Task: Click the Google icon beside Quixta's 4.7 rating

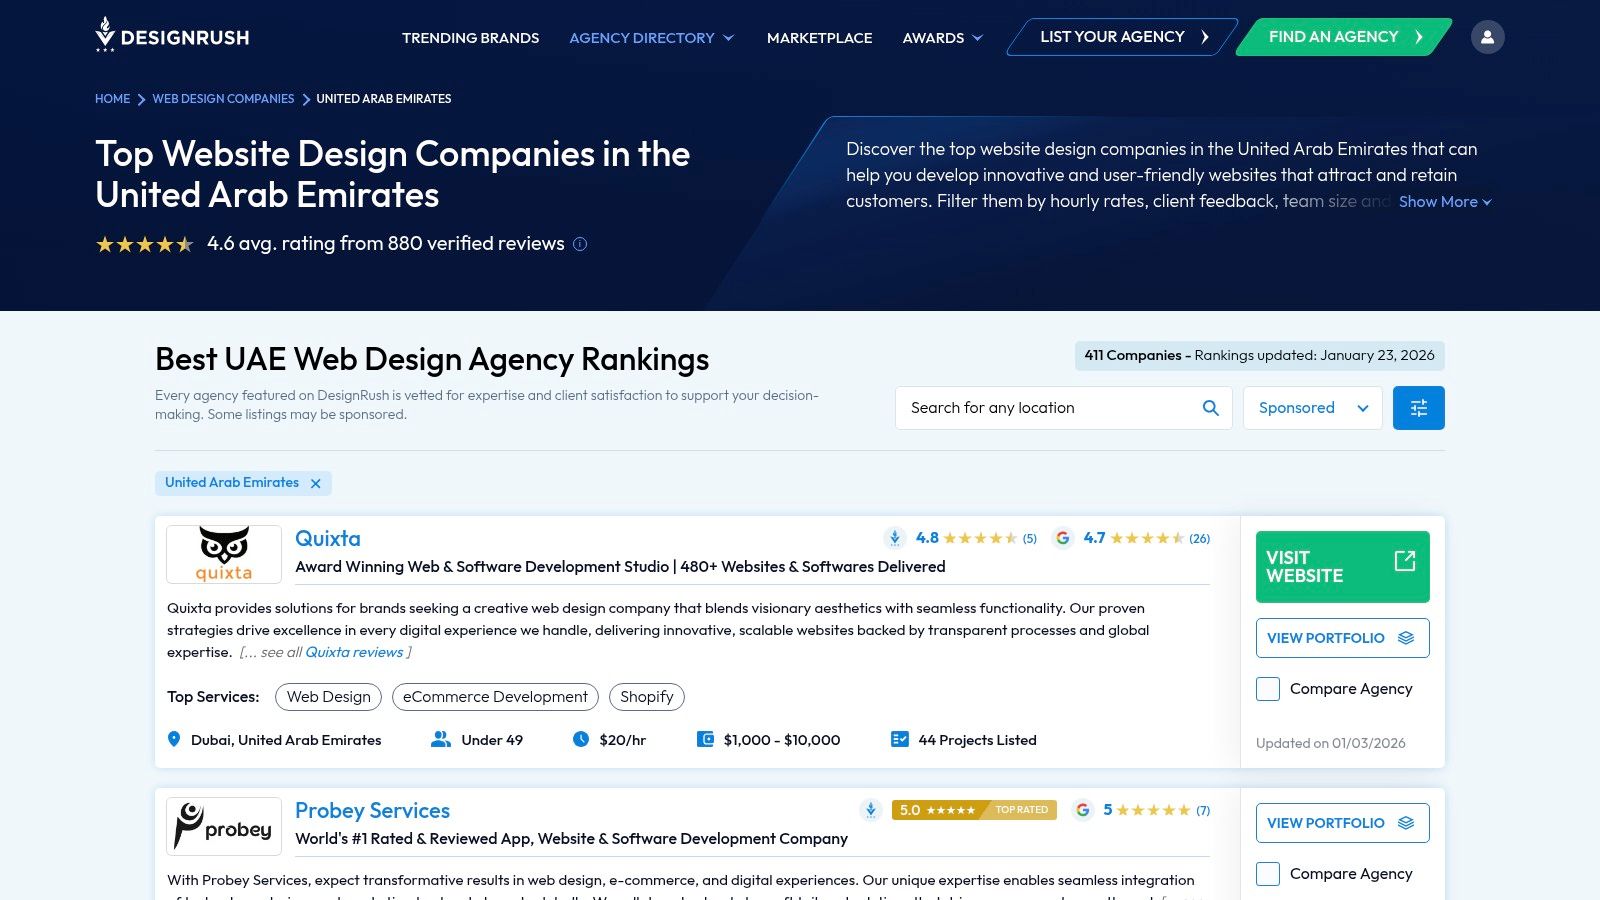Action: [1062, 538]
